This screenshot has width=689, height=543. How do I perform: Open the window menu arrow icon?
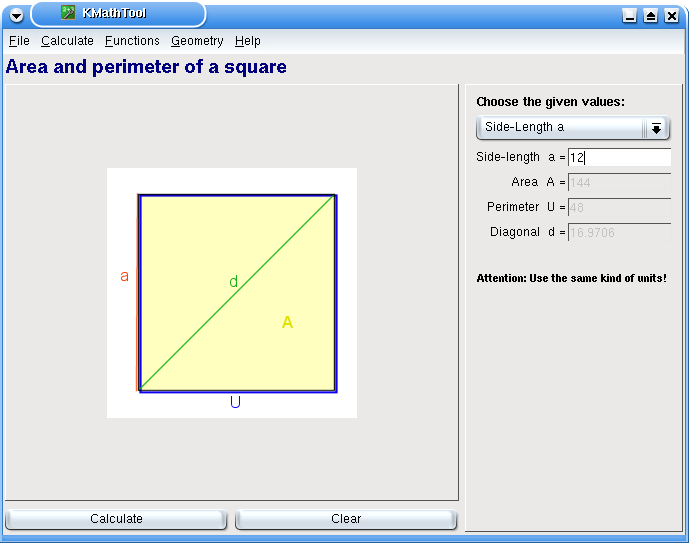coord(17,16)
